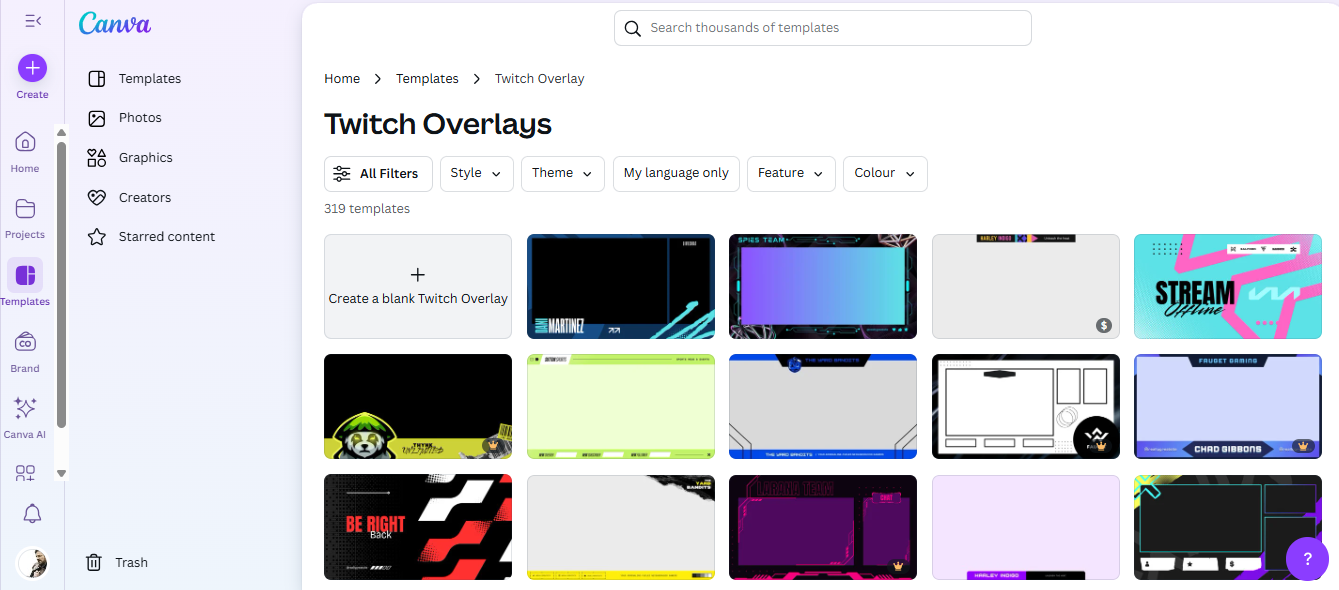Click the Twitch Overlay breadcrumb
Image resolution: width=1339 pixels, height=590 pixels.
point(540,79)
